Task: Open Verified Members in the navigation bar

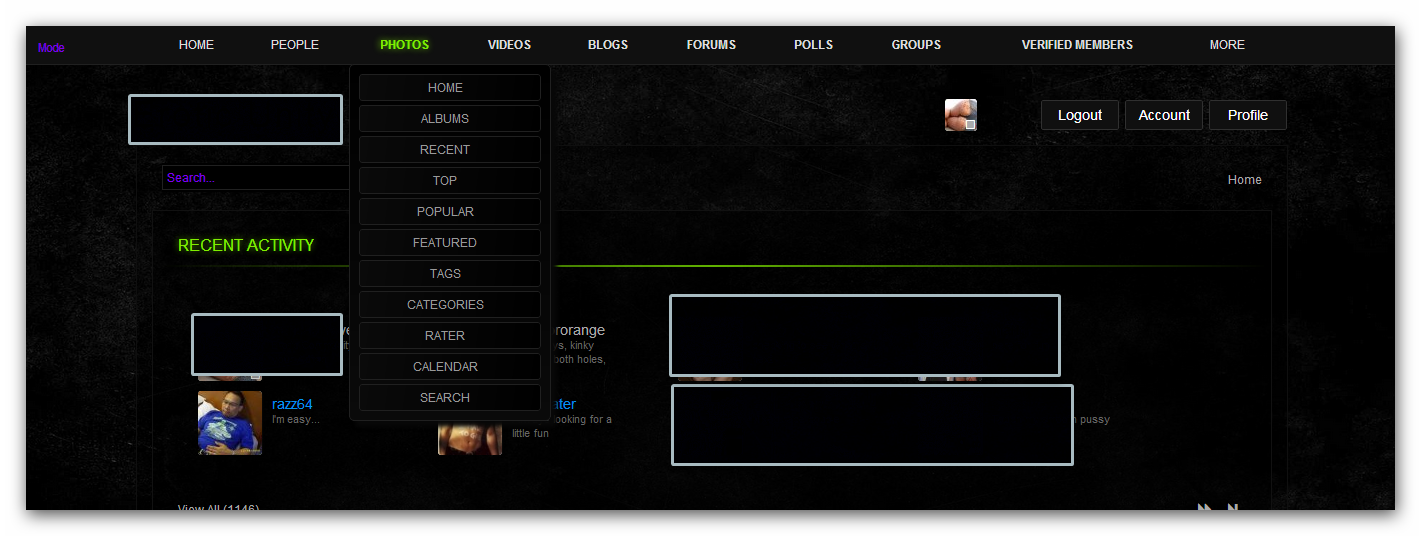Action: pos(1077,45)
